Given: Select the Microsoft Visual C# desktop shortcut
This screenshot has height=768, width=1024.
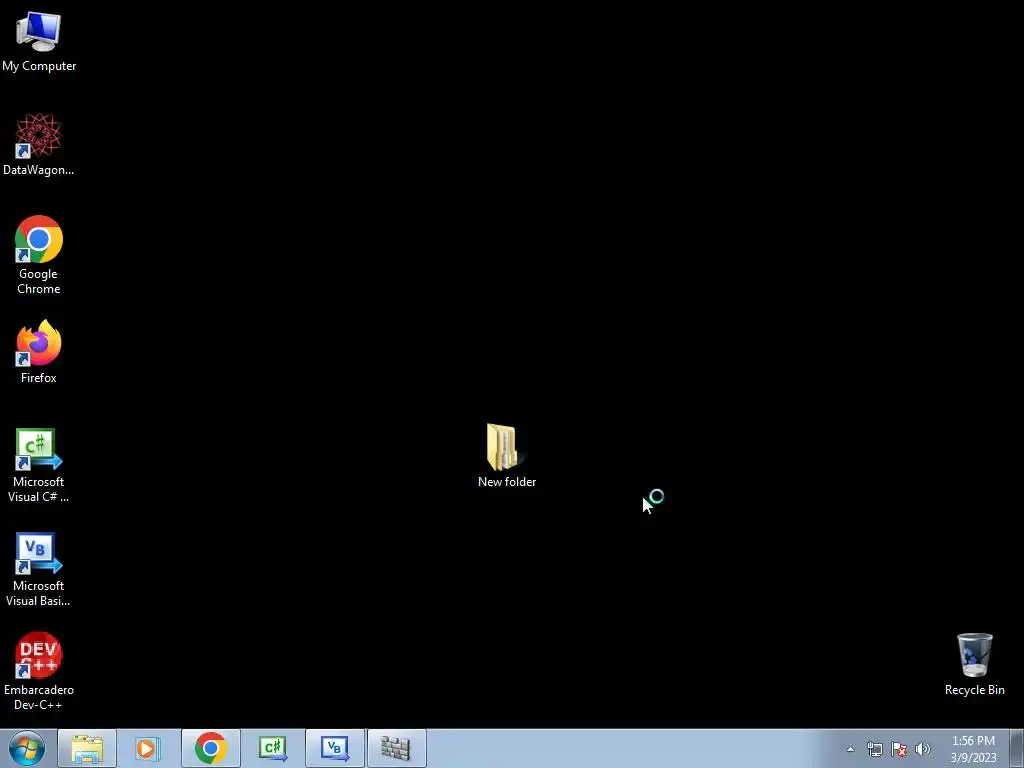Looking at the screenshot, I should coord(39,465).
